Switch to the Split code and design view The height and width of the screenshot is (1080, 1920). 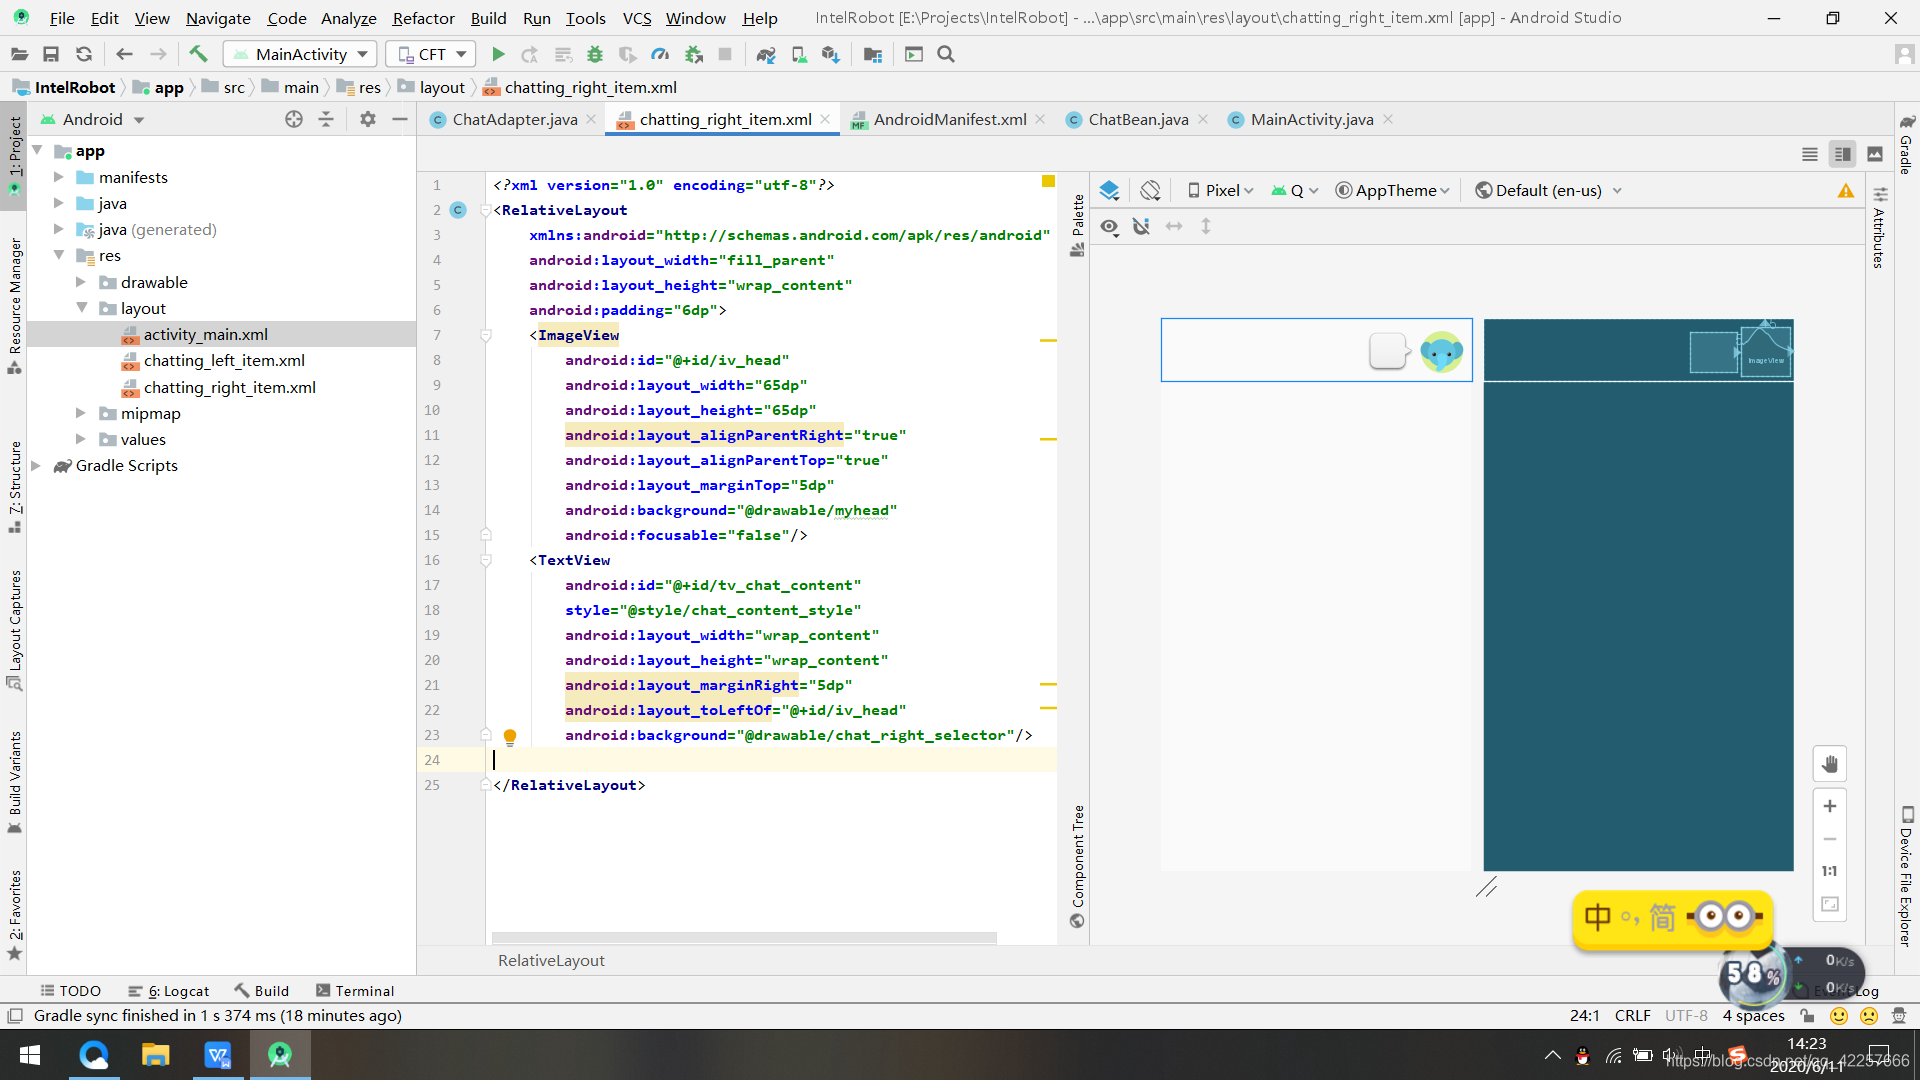click(x=1842, y=154)
